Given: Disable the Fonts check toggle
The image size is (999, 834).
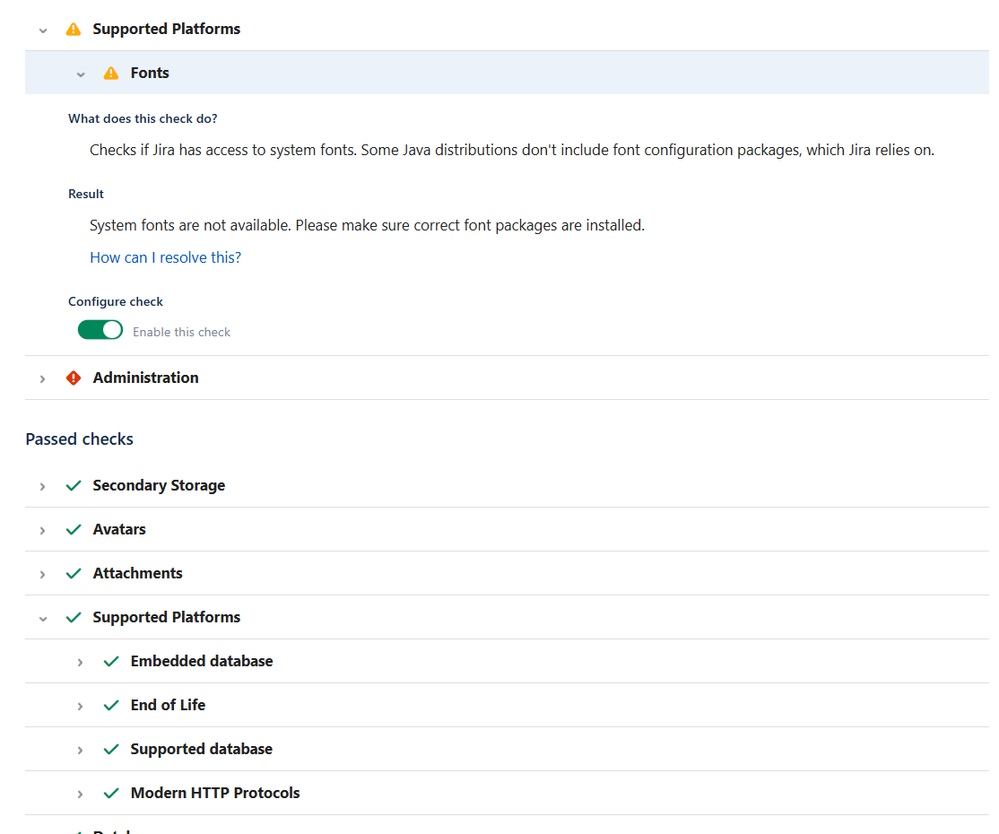Looking at the screenshot, I should point(100,329).
